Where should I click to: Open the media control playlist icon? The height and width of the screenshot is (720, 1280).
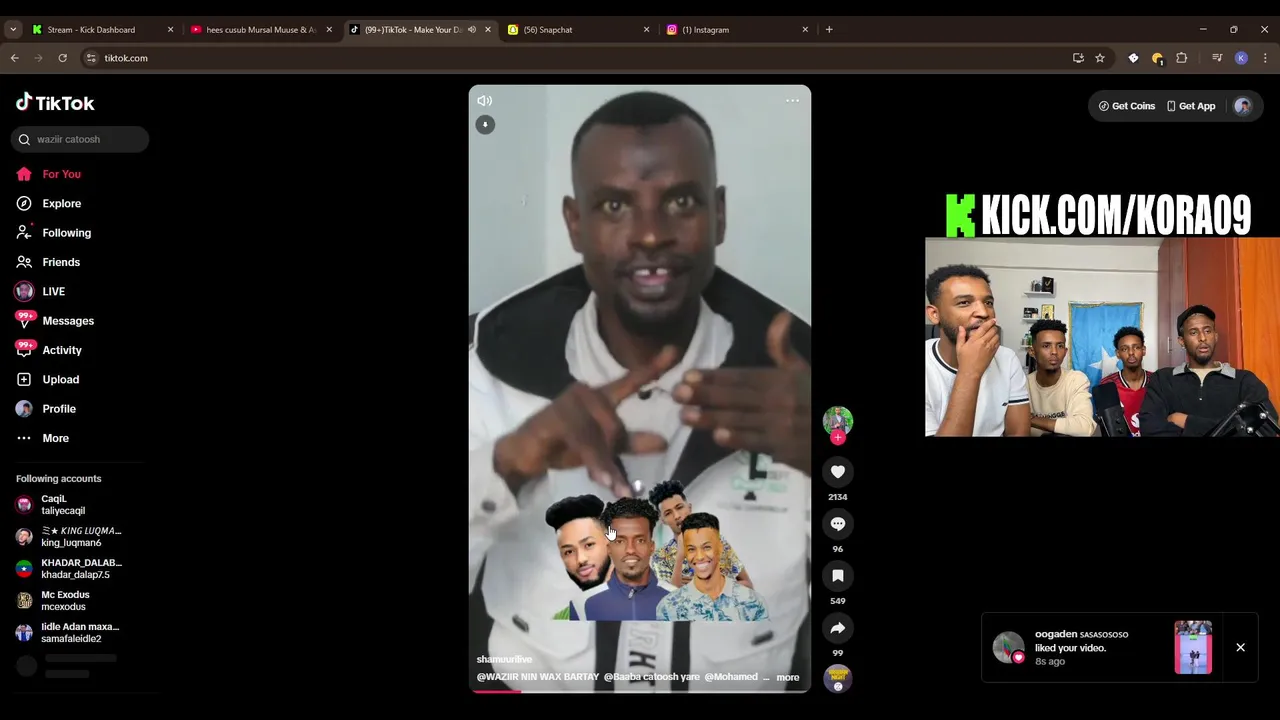pos(1217,58)
